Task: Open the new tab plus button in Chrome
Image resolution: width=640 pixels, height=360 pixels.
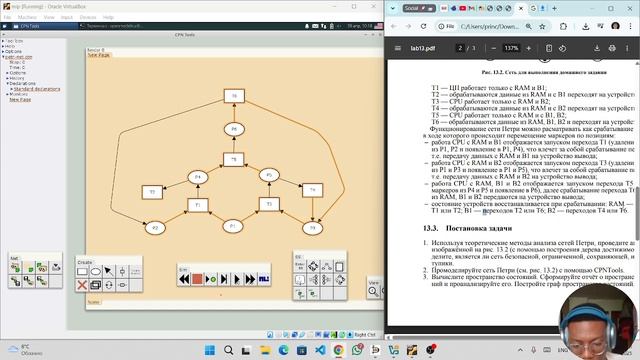Action: [x=554, y=8]
